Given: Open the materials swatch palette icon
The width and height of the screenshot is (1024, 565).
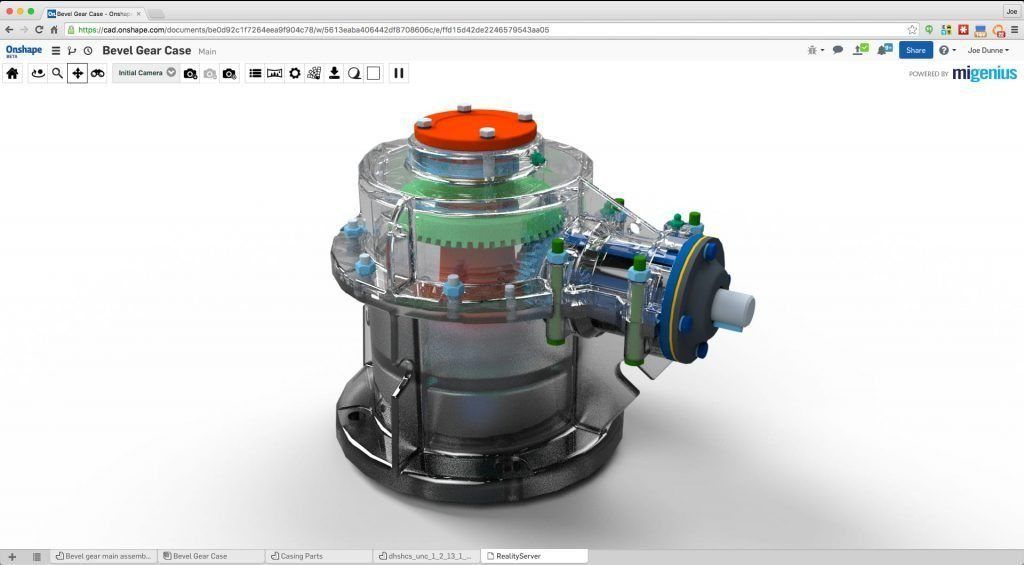Looking at the screenshot, I should (314, 73).
